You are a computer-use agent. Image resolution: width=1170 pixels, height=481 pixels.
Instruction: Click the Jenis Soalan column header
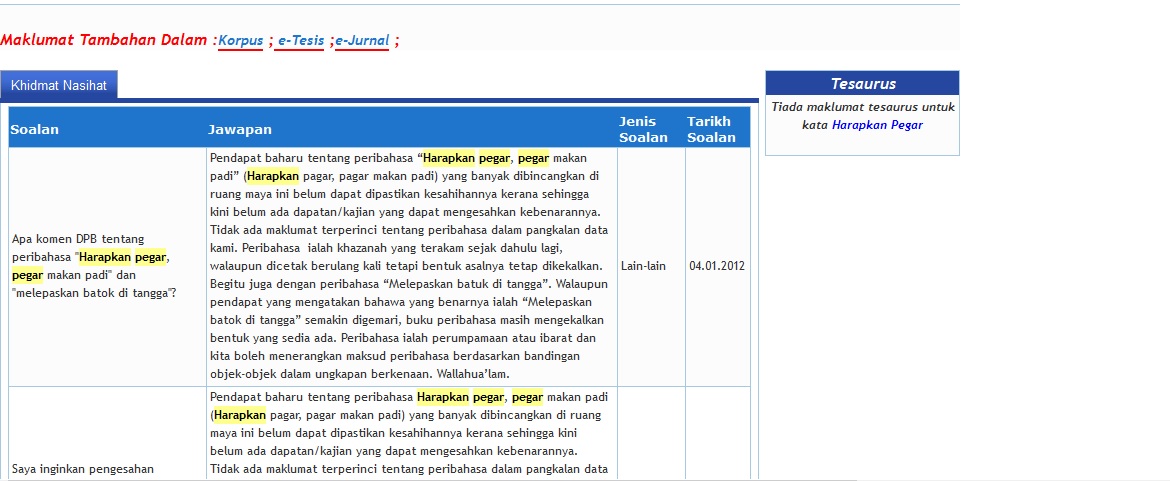[x=643, y=129]
